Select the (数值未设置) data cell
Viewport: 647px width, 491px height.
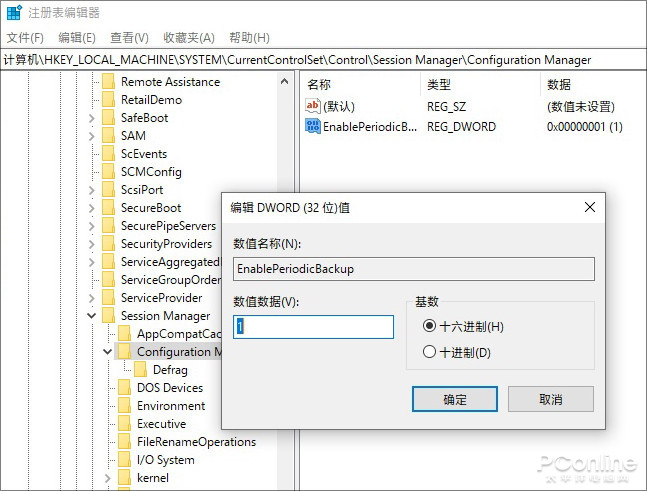click(581, 107)
